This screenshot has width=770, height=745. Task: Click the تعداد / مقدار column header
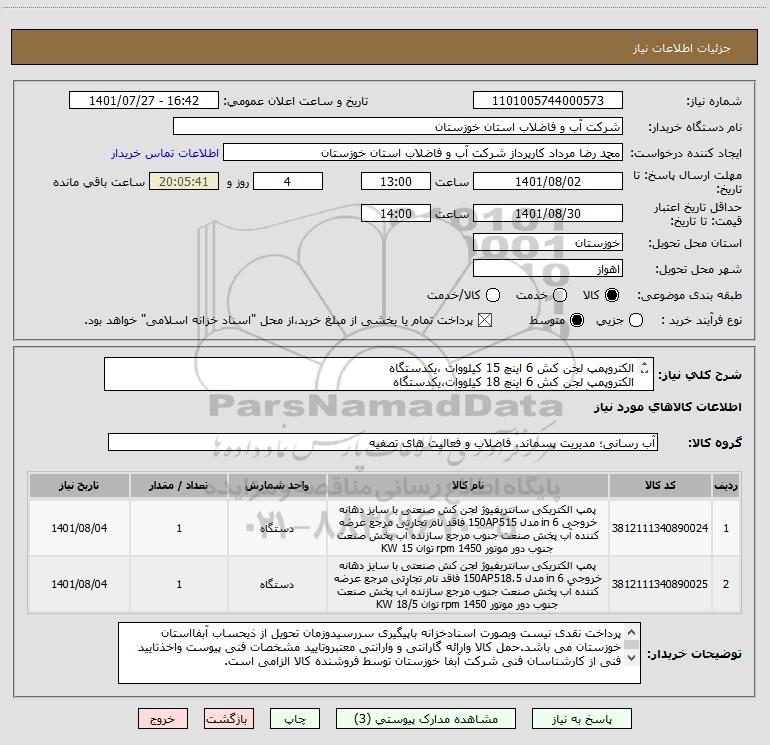coord(179,485)
